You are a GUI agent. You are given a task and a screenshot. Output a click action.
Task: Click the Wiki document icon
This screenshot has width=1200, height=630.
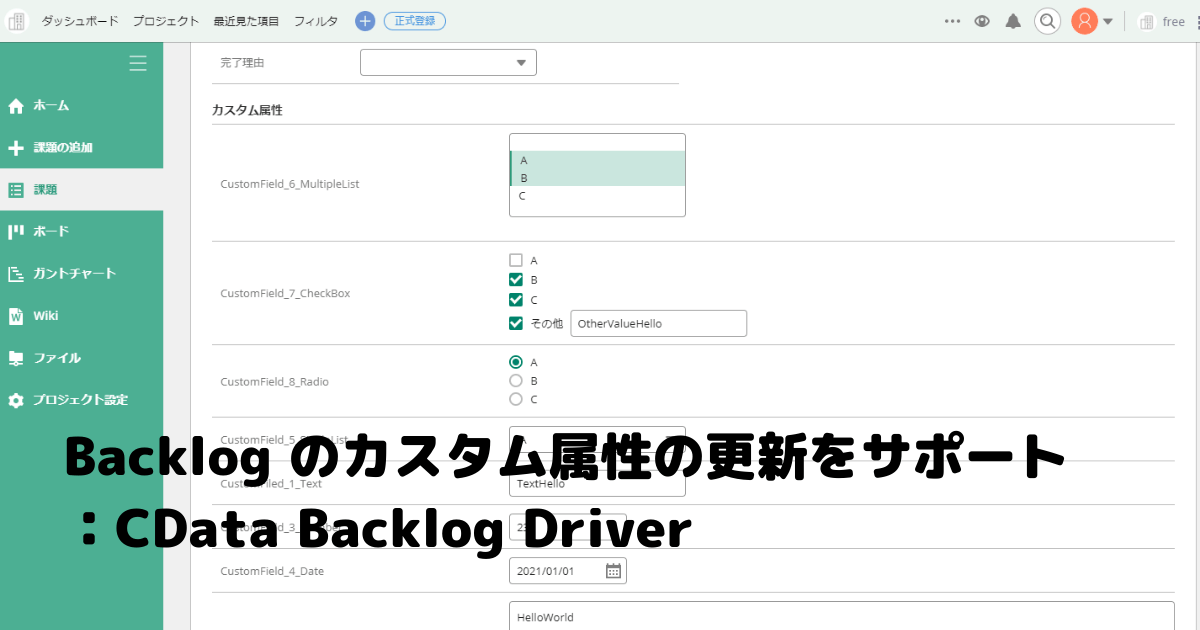tap(15, 316)
